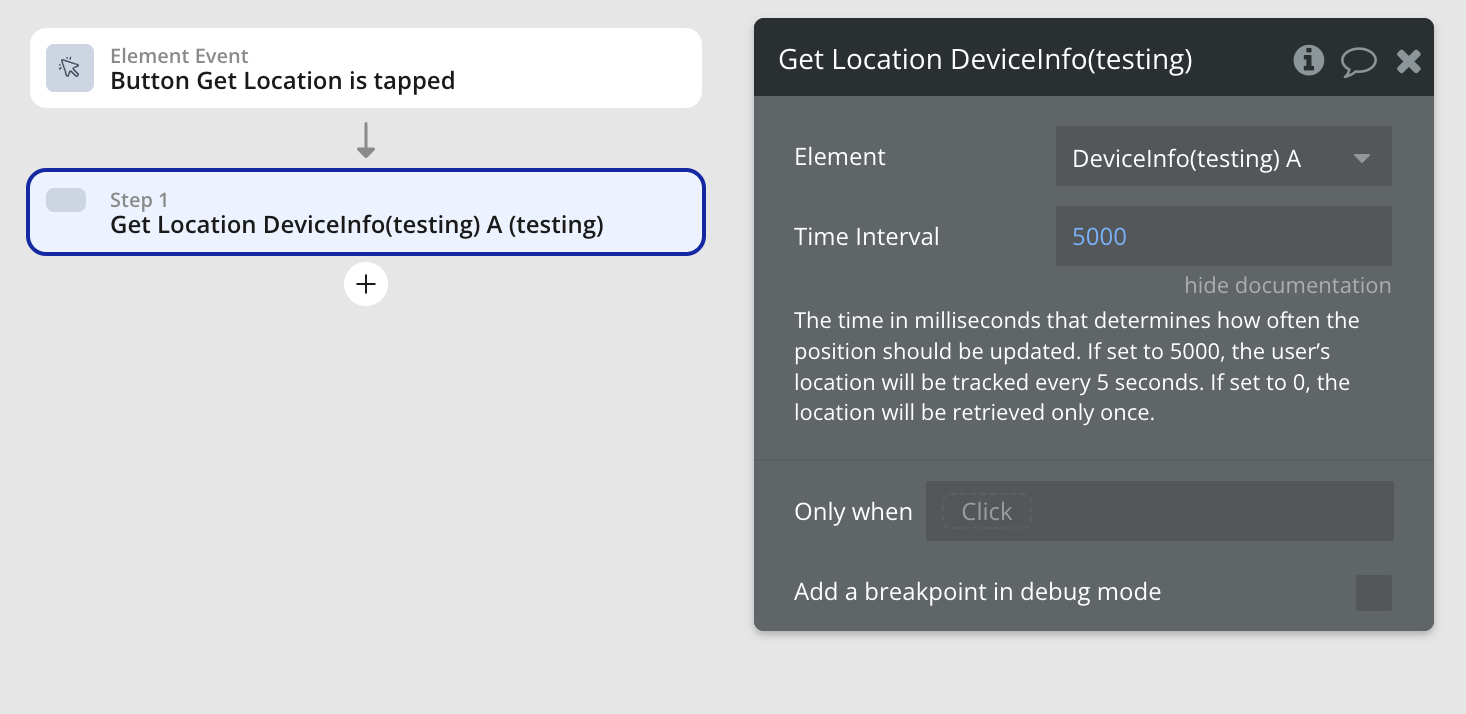Select the Step 1 Get Location action title
The width and height of the screenshot is (1466, 714).
pos(356,225)
